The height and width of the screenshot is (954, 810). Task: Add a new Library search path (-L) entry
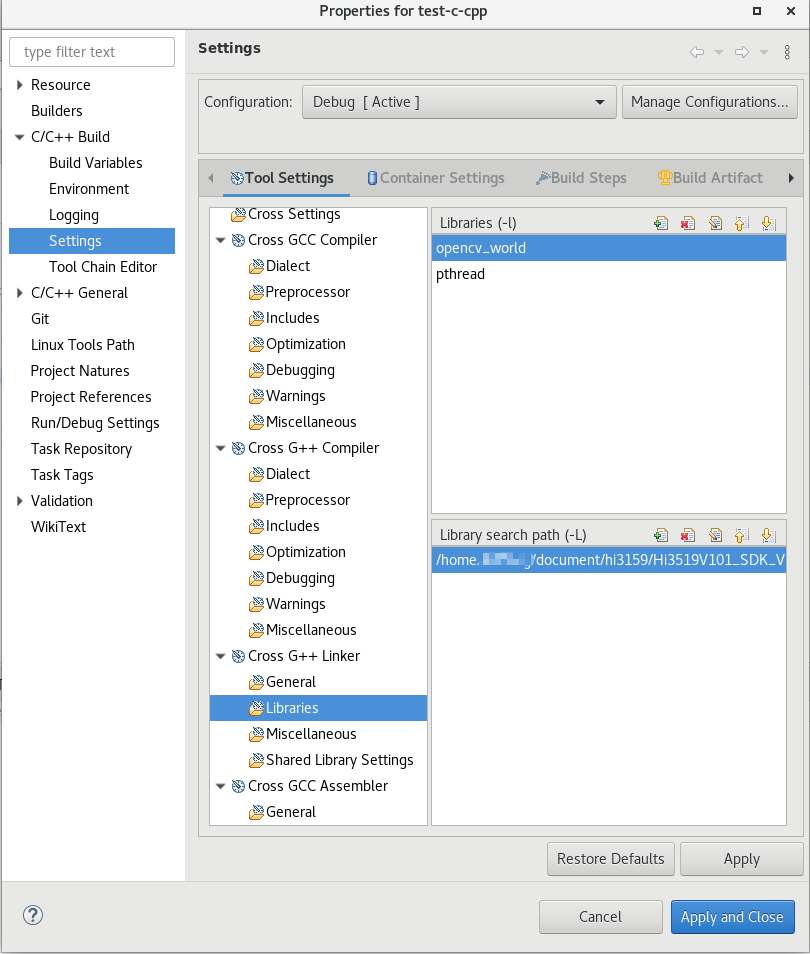point(660,535)
